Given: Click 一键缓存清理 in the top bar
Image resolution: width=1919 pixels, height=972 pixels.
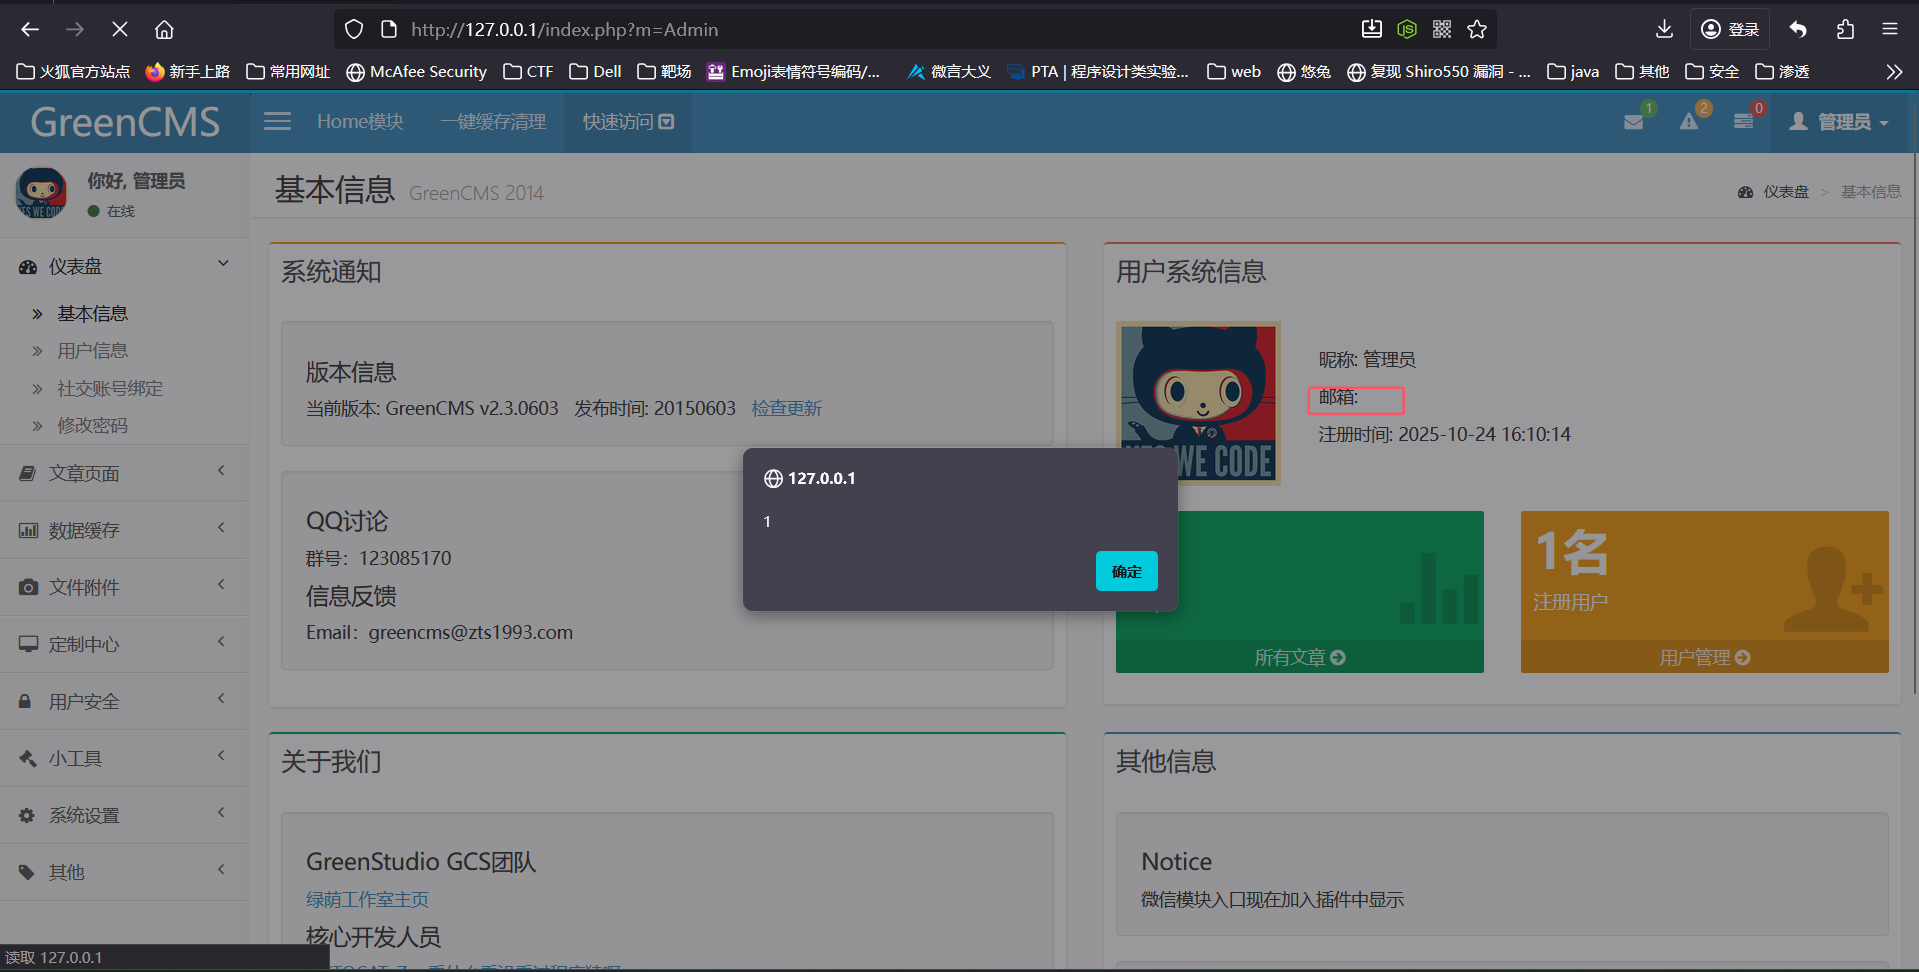Looking at the screenshot, I should click(x=493, y=122).
